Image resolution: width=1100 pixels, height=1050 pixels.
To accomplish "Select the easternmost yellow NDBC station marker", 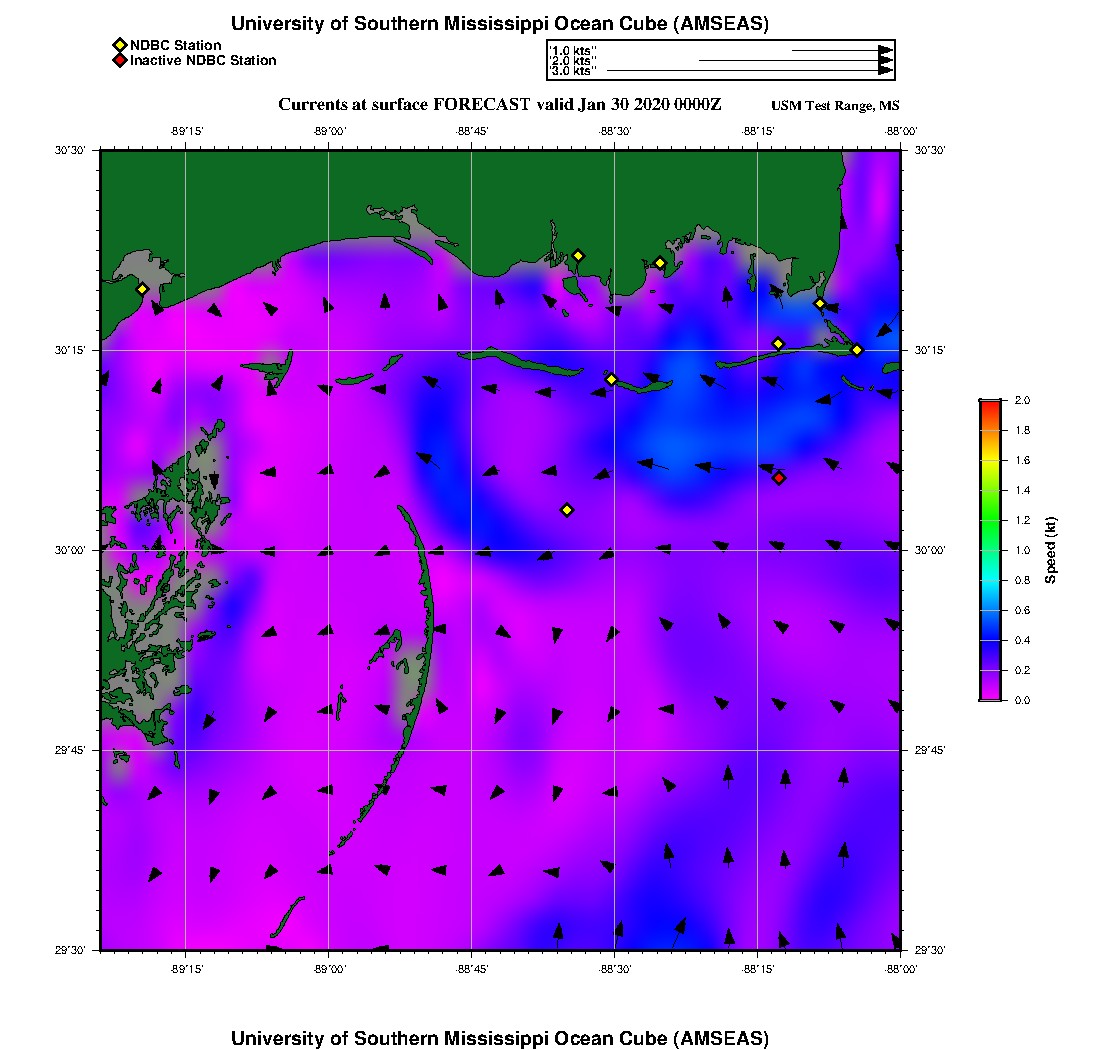I will (857, 350).
